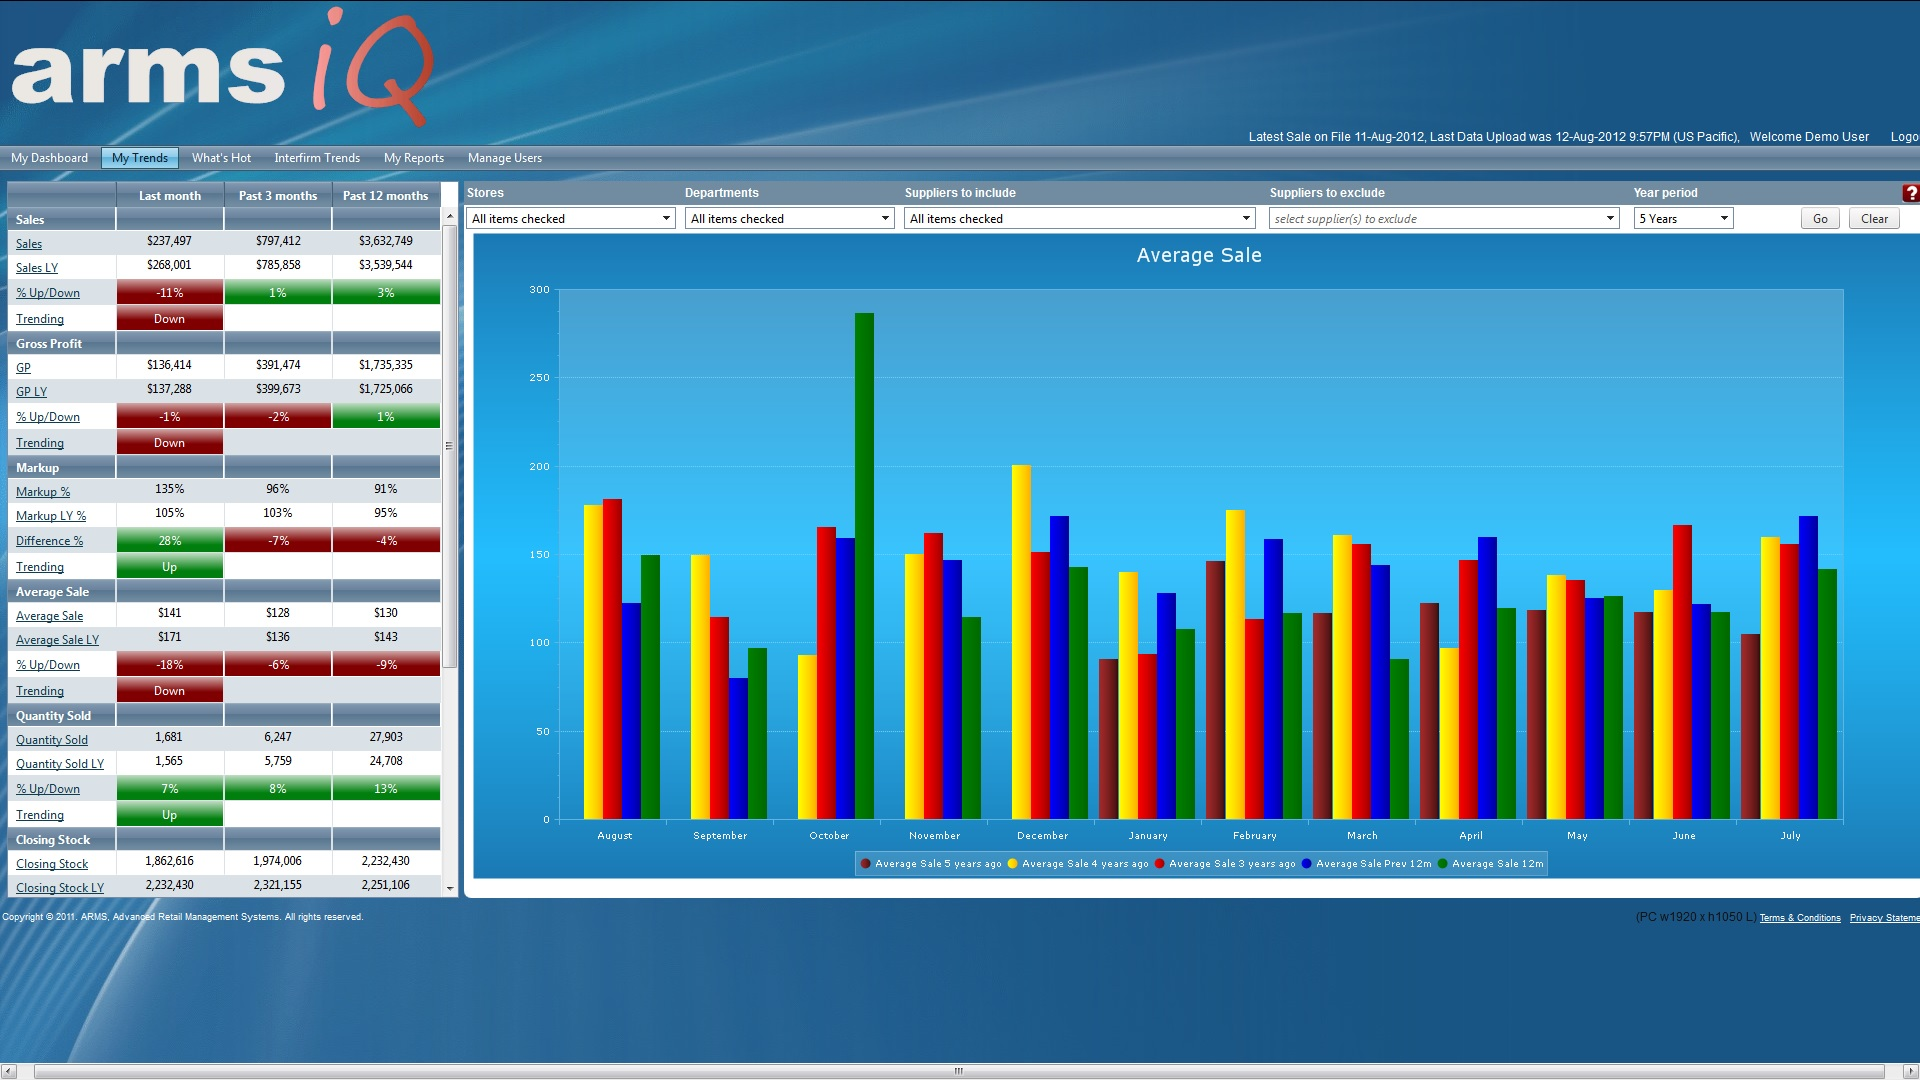Click the down arrow of the trends table scrollbar
This screenshot has height=1080, width=1920.
point(450,888)
